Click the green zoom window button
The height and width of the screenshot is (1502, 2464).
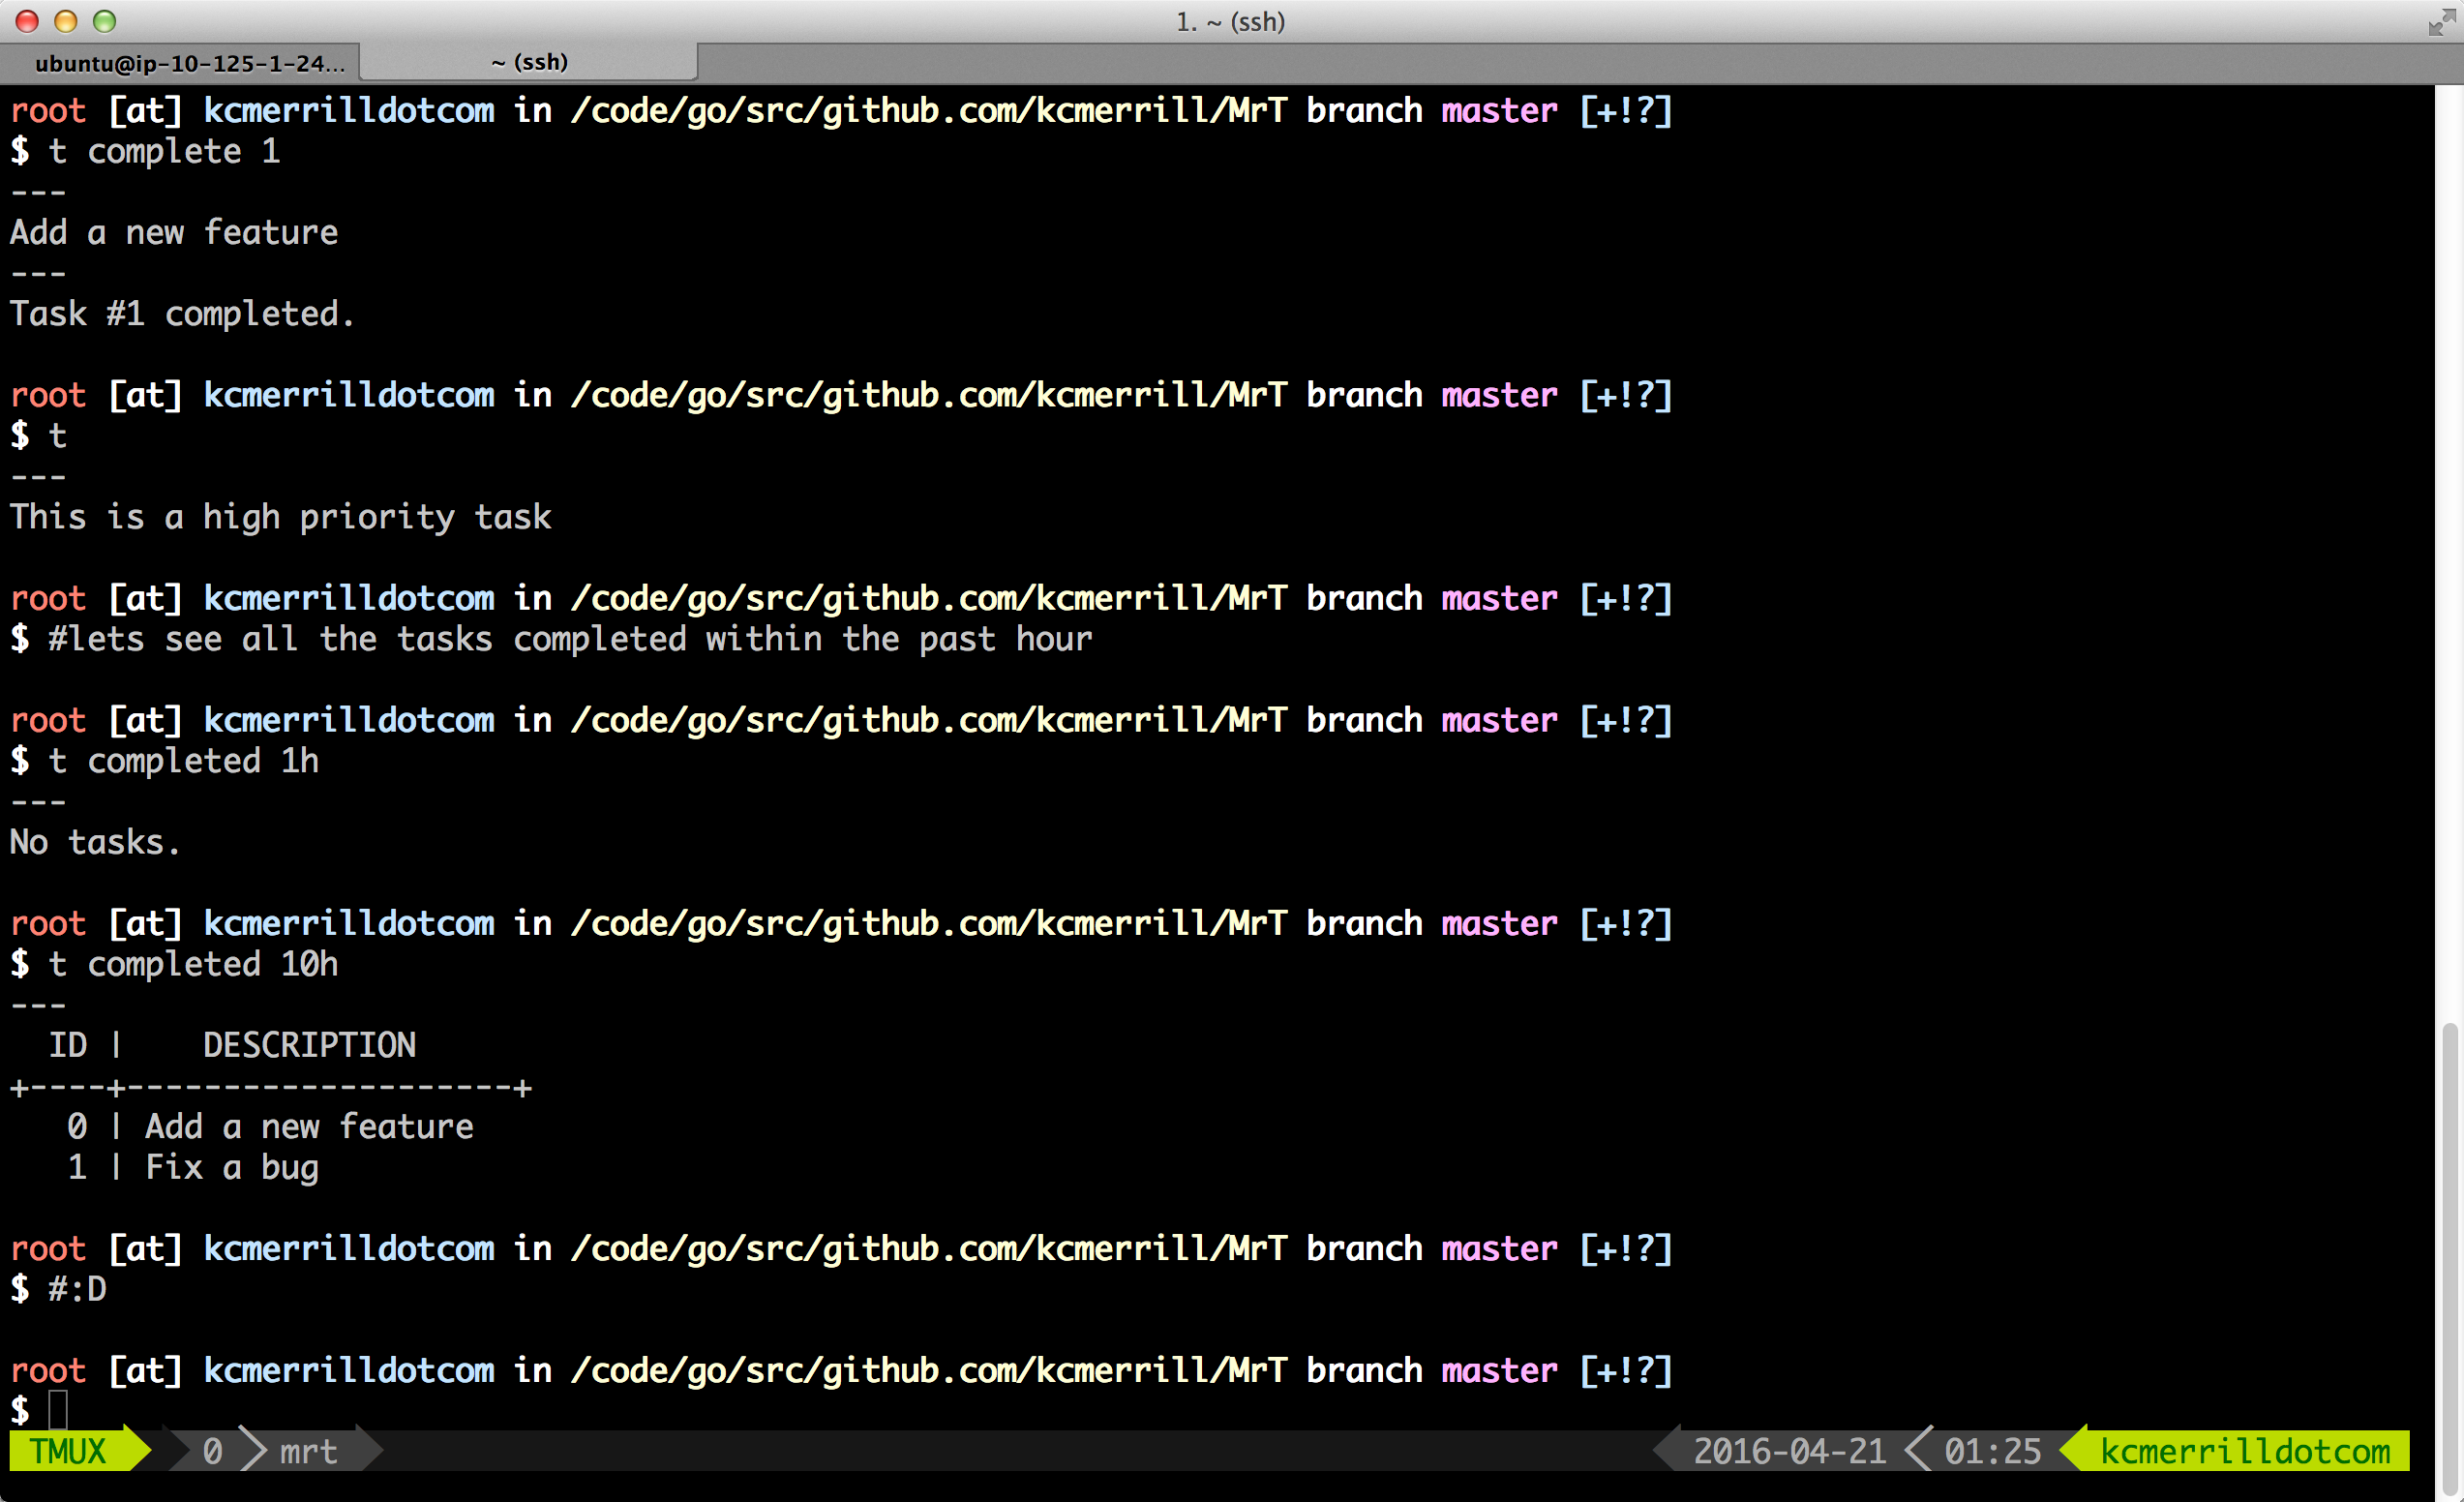(x=104, y=21)
